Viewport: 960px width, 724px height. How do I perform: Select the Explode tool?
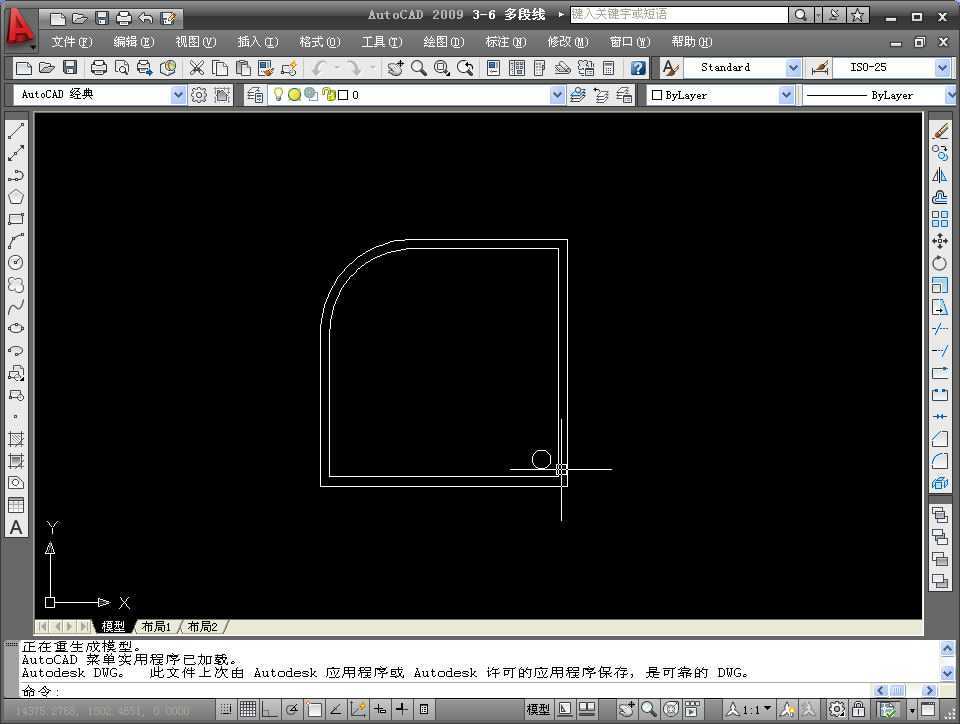tap(940, 483)
